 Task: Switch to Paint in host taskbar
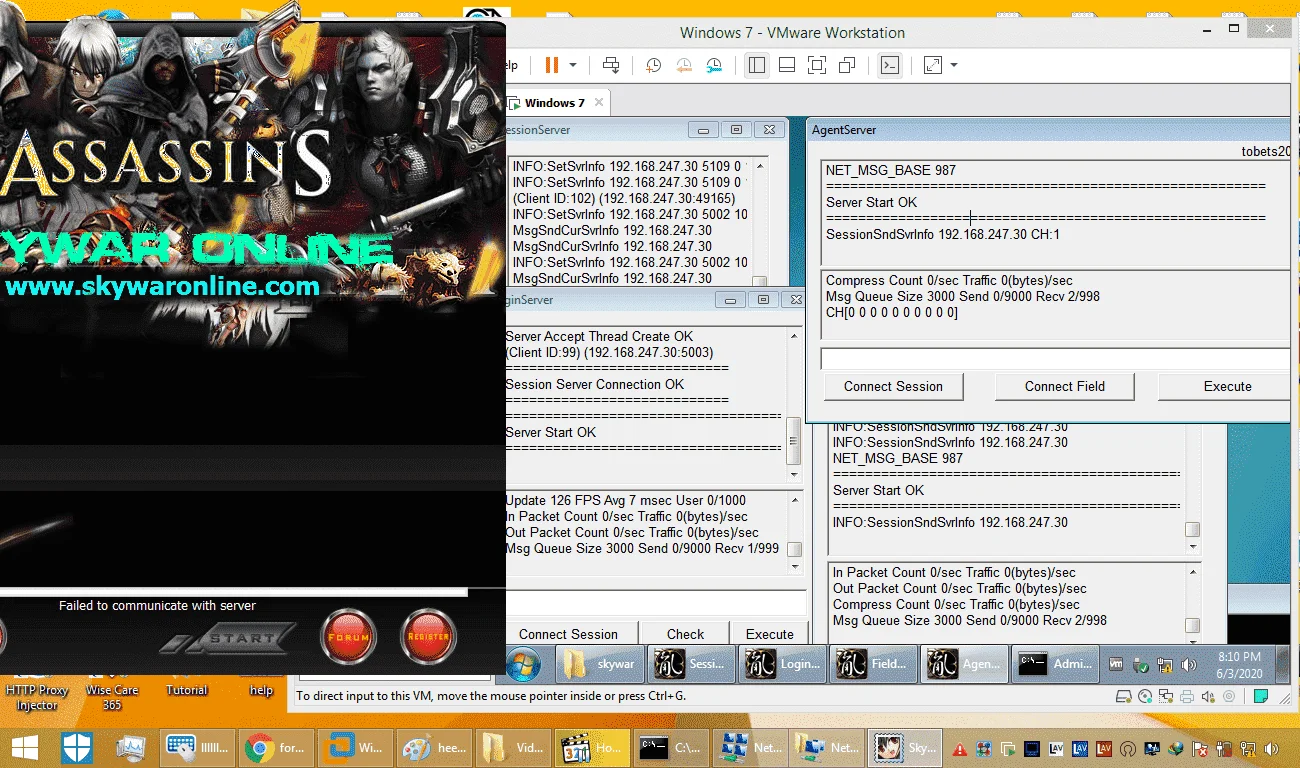coord(436,747)
